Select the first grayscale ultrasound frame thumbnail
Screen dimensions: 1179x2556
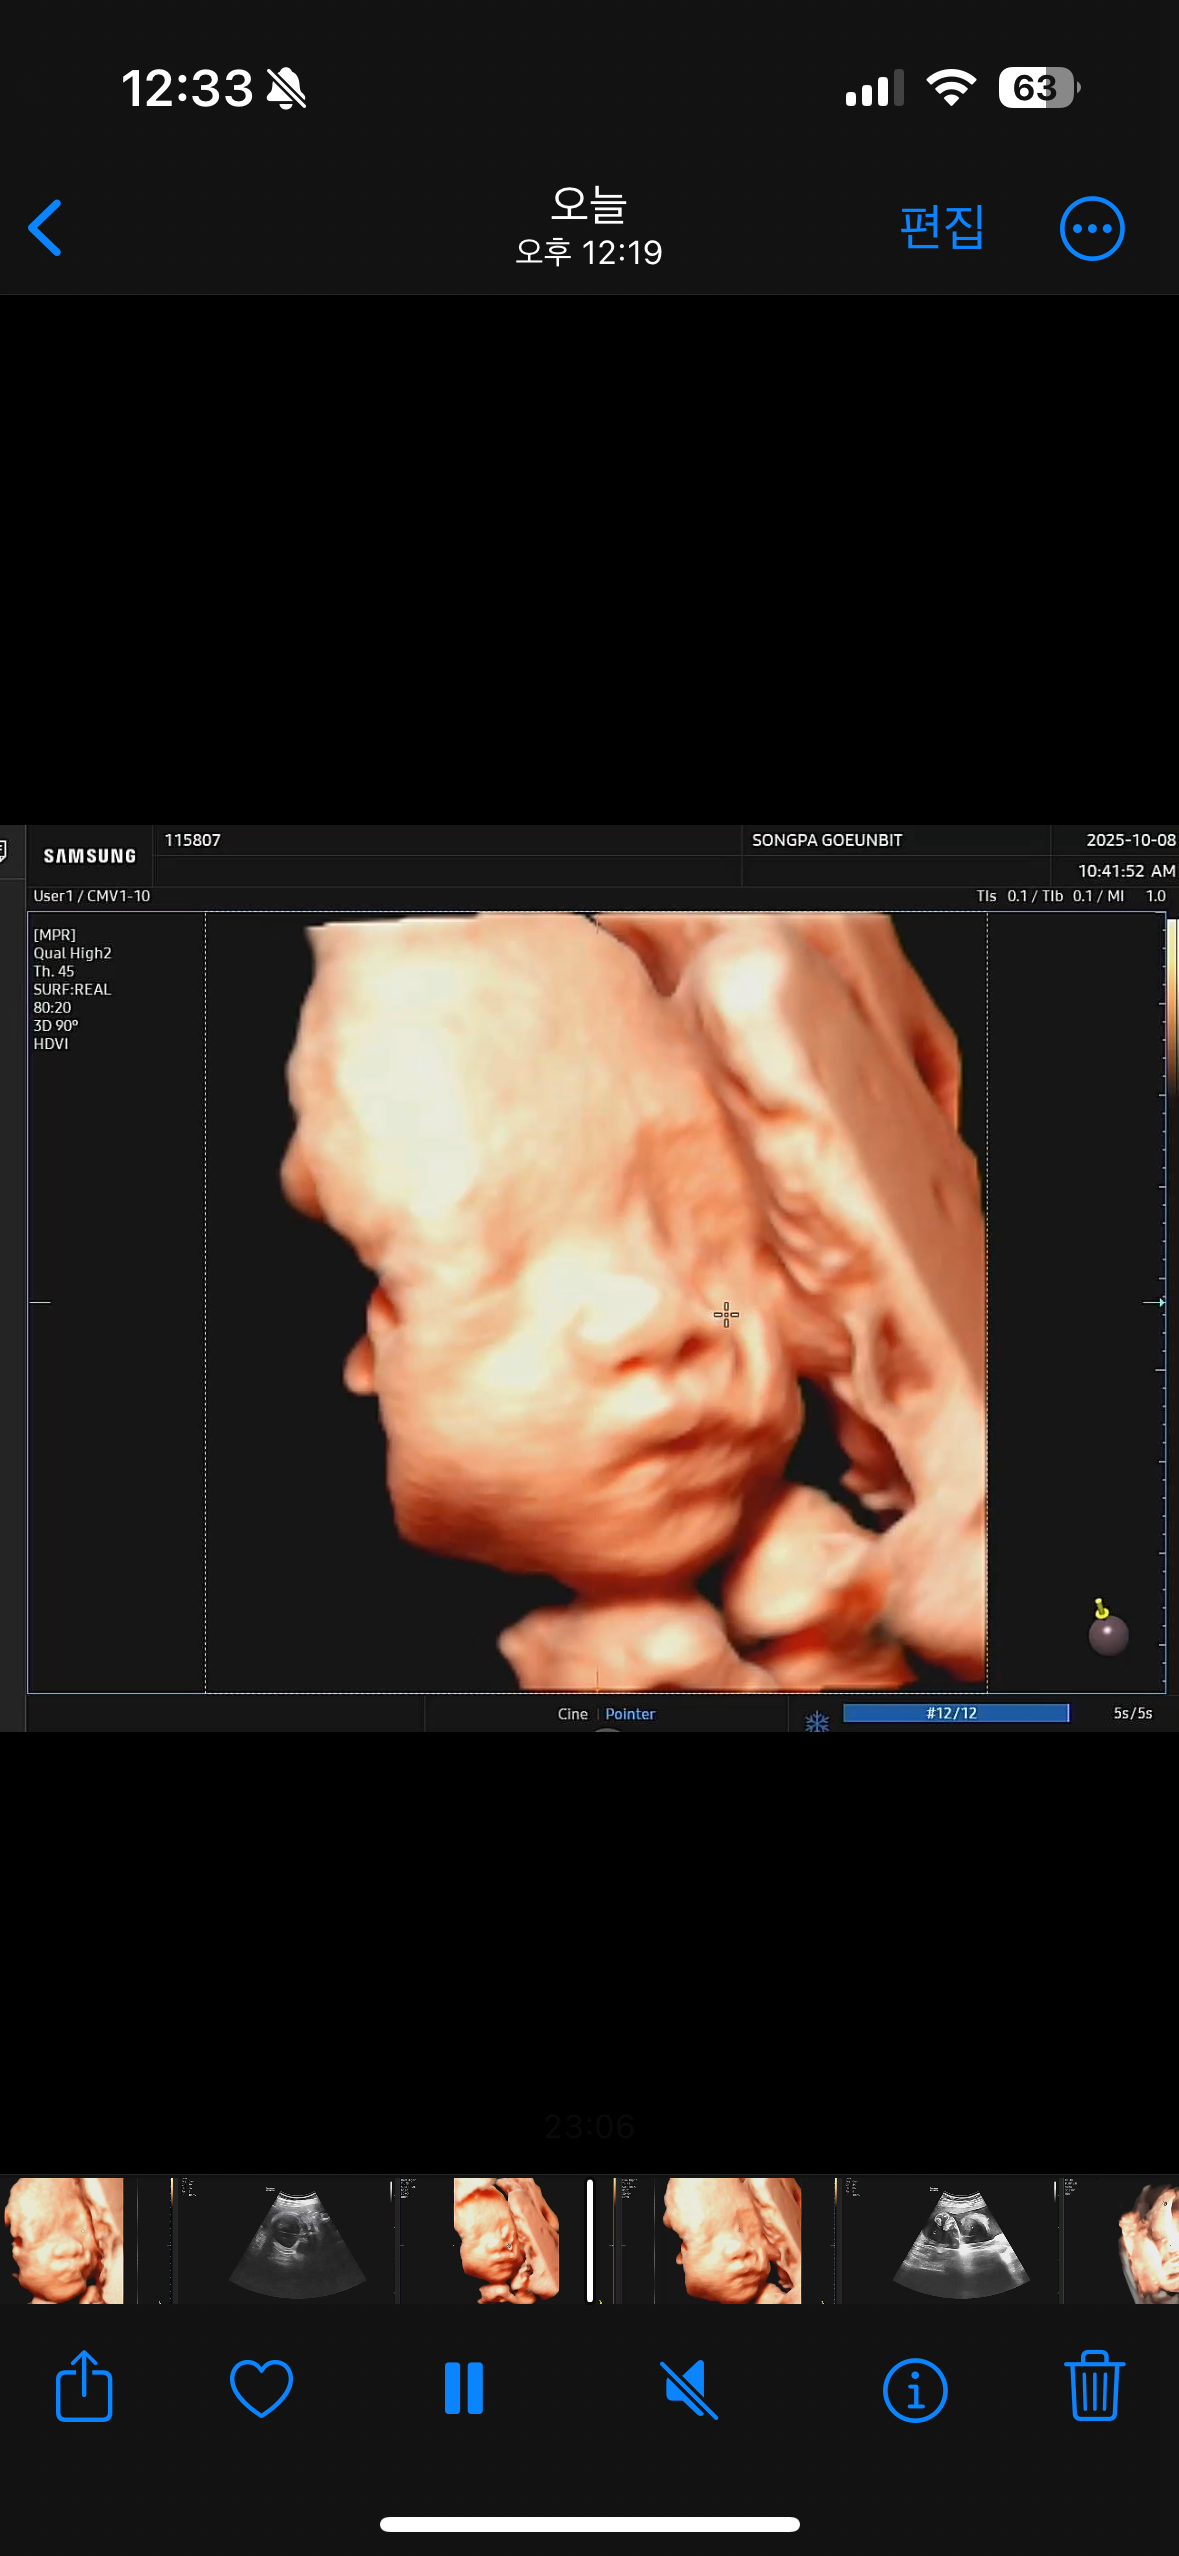(x=298, y=2240)
